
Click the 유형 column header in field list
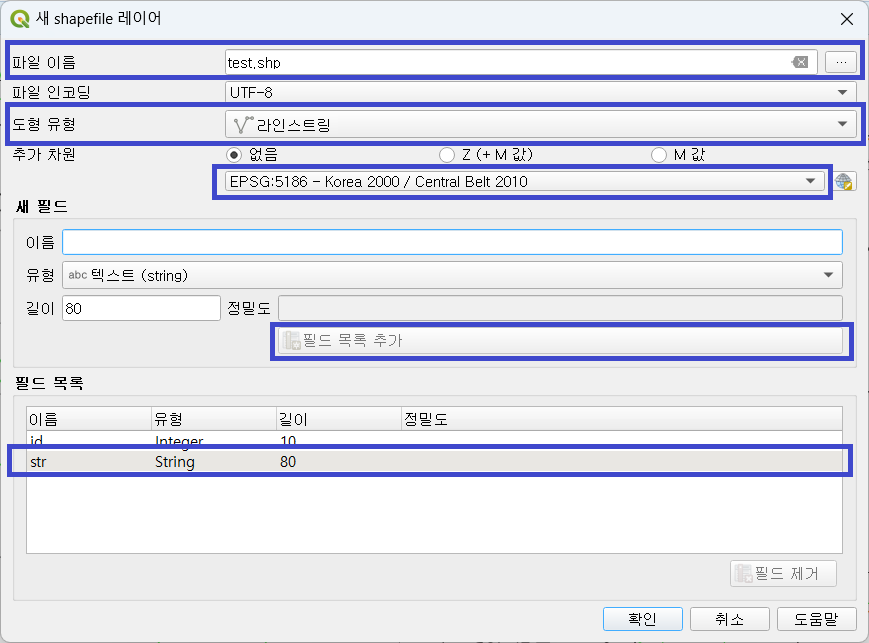click(214, 419)
